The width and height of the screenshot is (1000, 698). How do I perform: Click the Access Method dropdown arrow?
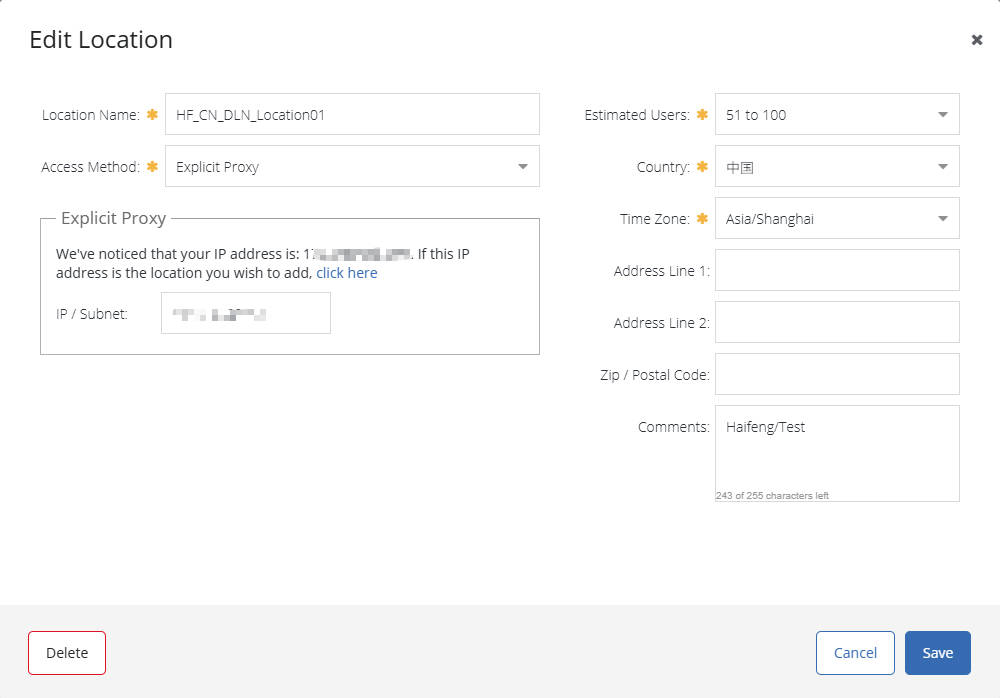[x=523, y=167]
